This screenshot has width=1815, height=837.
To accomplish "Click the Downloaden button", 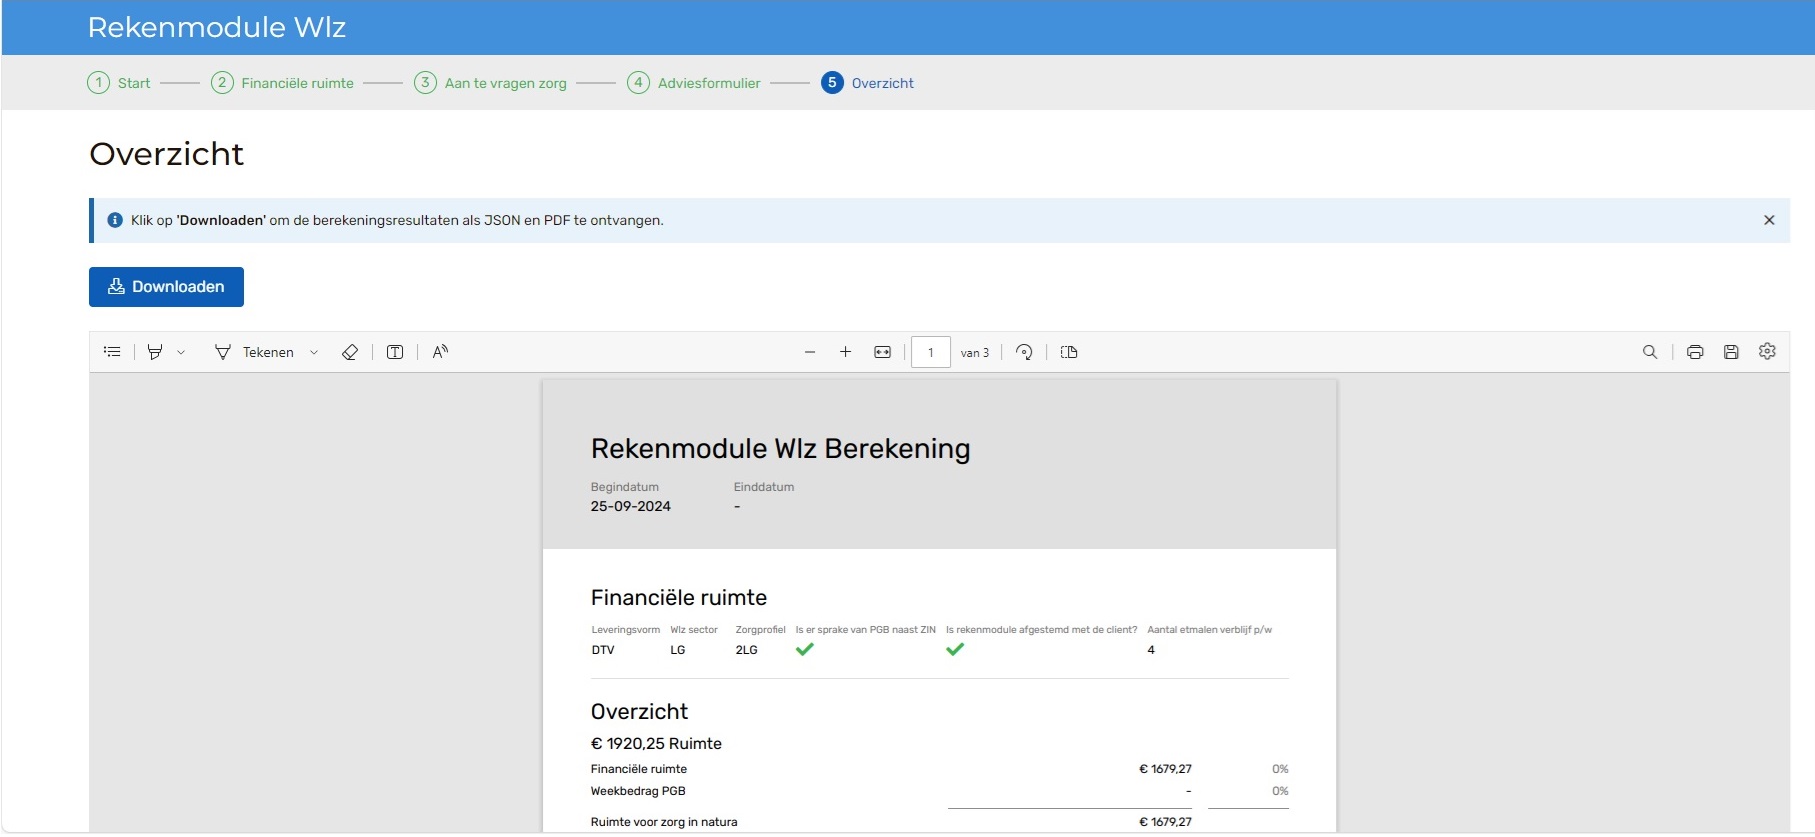I will pyautogui.click(x=166, y=287).
